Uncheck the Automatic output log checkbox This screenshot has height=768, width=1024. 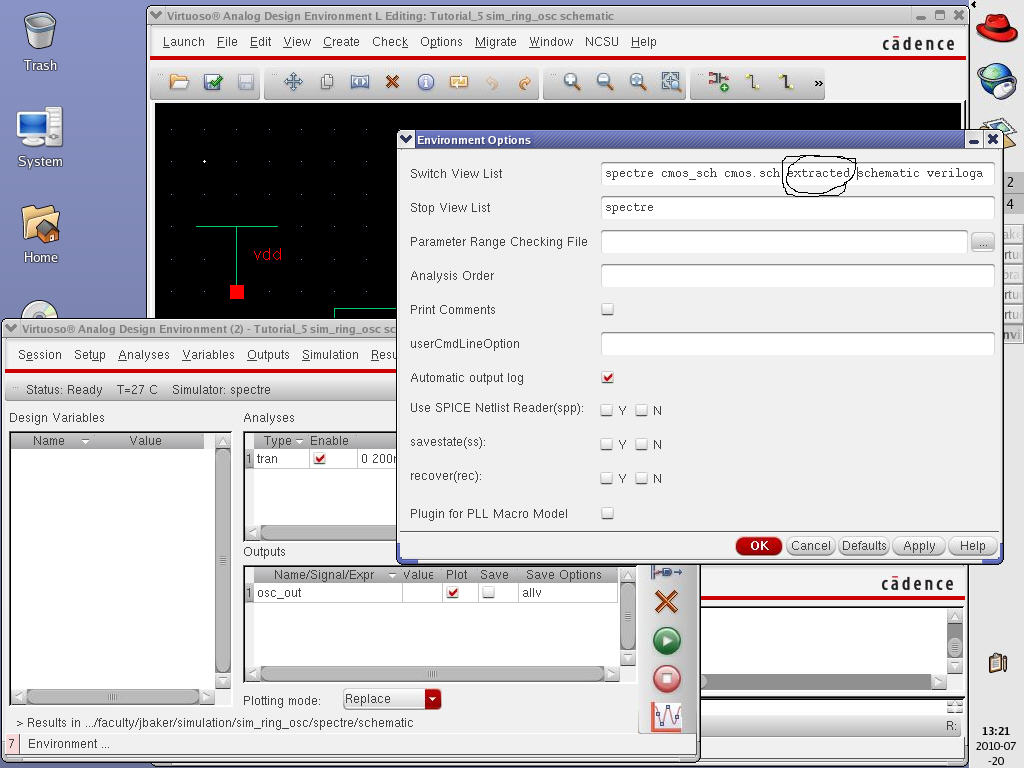click(607, 378)
